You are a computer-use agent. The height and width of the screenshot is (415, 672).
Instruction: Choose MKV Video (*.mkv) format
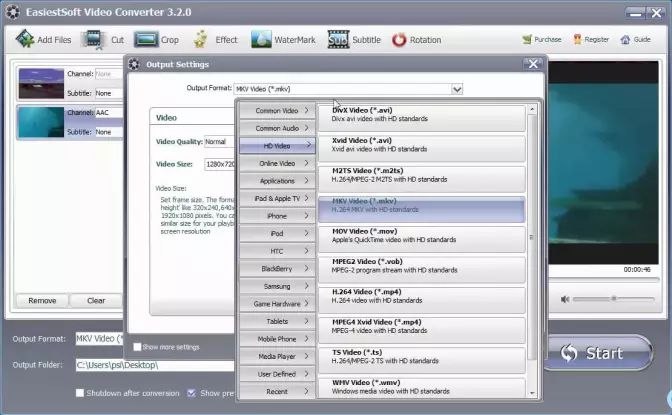pyautogui.click(x=422, y=209)
